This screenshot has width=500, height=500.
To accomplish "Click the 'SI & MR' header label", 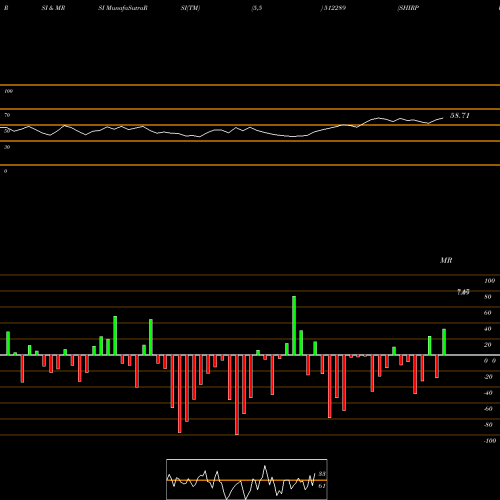I will (53, 8).
